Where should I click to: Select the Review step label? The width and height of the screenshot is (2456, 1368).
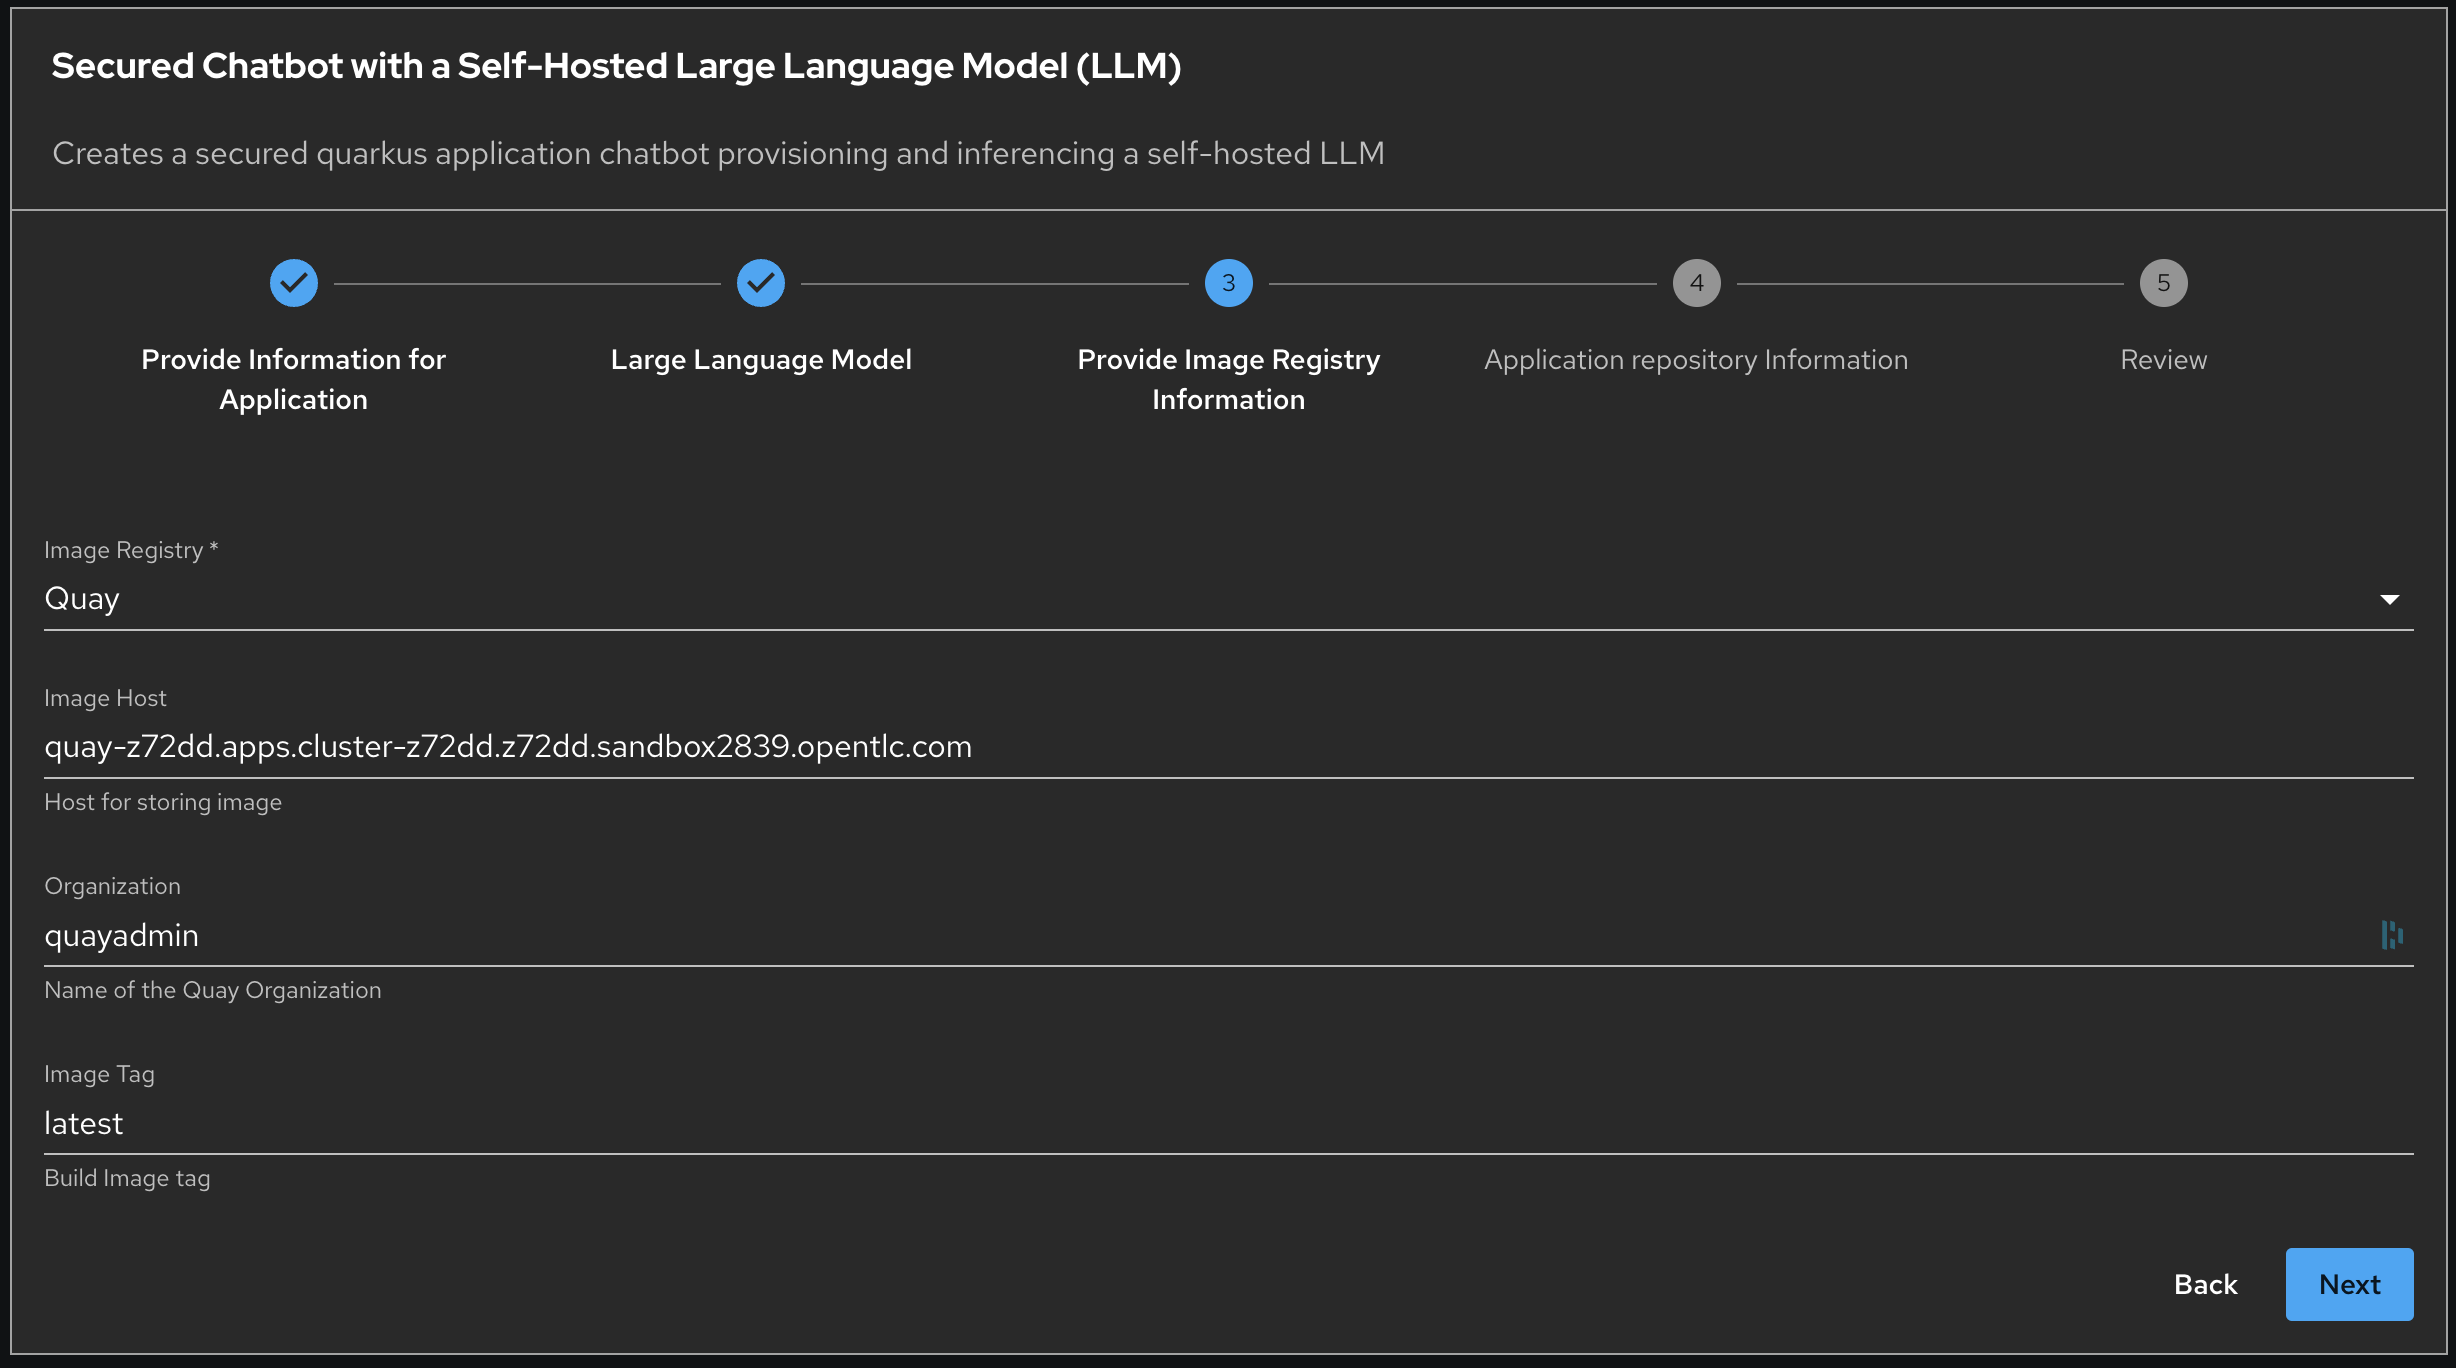tap(2163, 360)
